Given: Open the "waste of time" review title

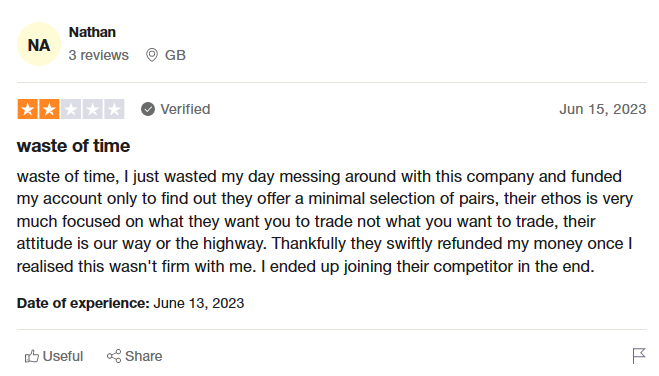Looking at the screenshot, I should click(74, 146).
